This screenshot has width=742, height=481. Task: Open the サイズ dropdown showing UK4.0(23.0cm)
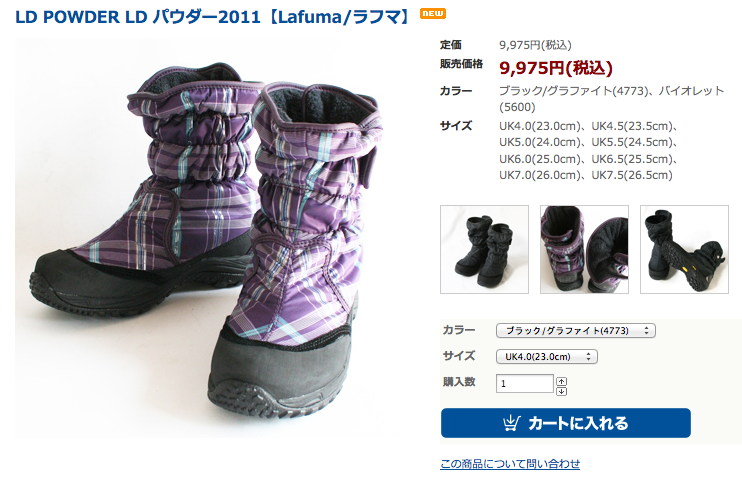[x=547, y=356]
